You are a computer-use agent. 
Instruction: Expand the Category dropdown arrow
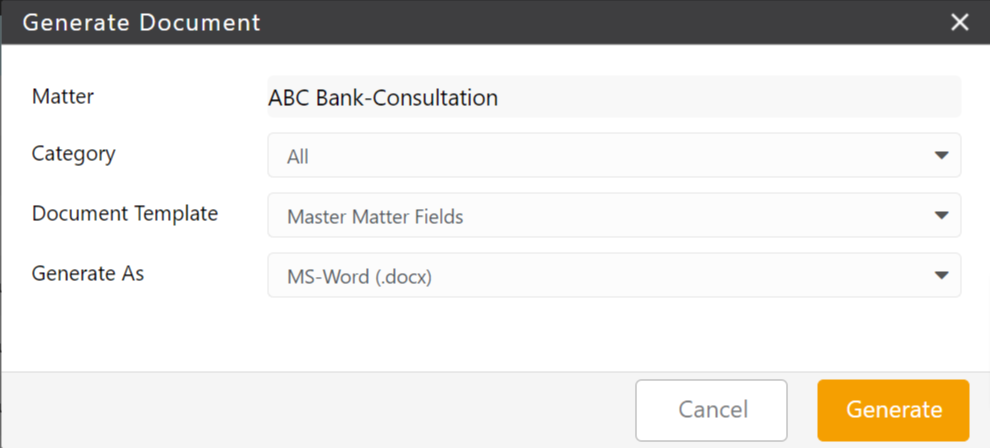click(940, 156)
